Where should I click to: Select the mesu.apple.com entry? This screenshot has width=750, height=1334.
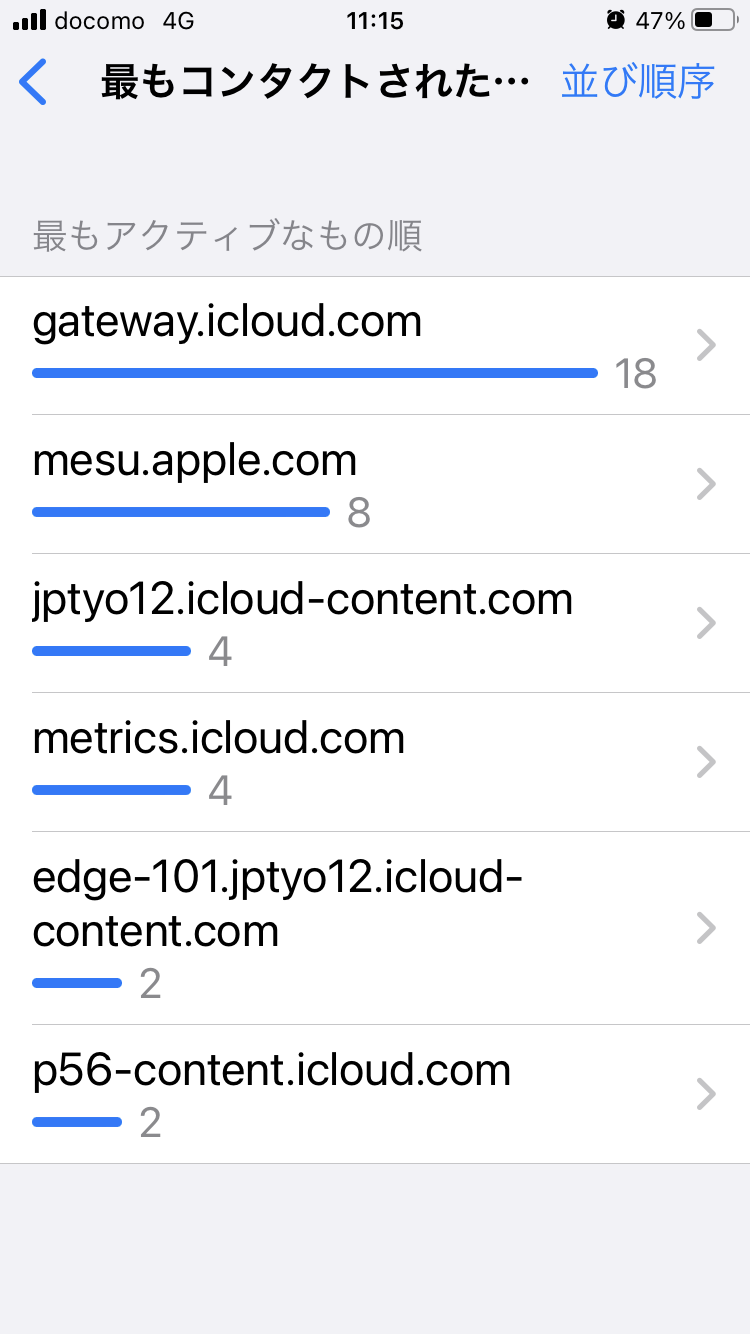195,461
